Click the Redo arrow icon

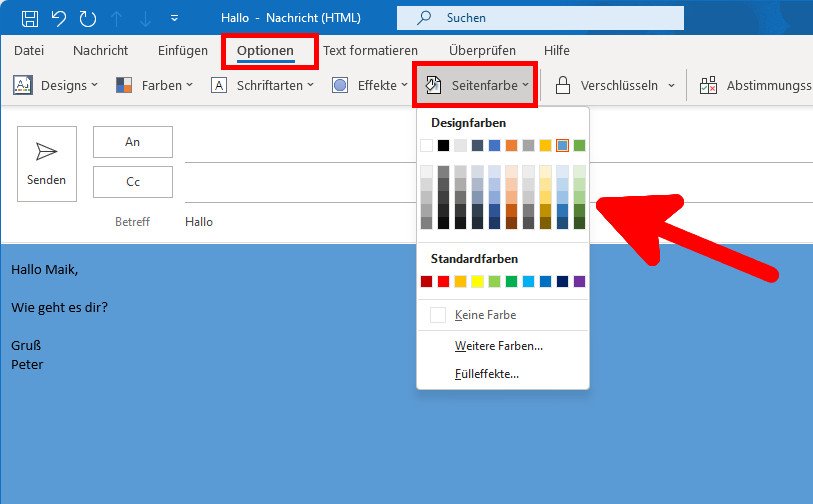(x=88, y=18)
